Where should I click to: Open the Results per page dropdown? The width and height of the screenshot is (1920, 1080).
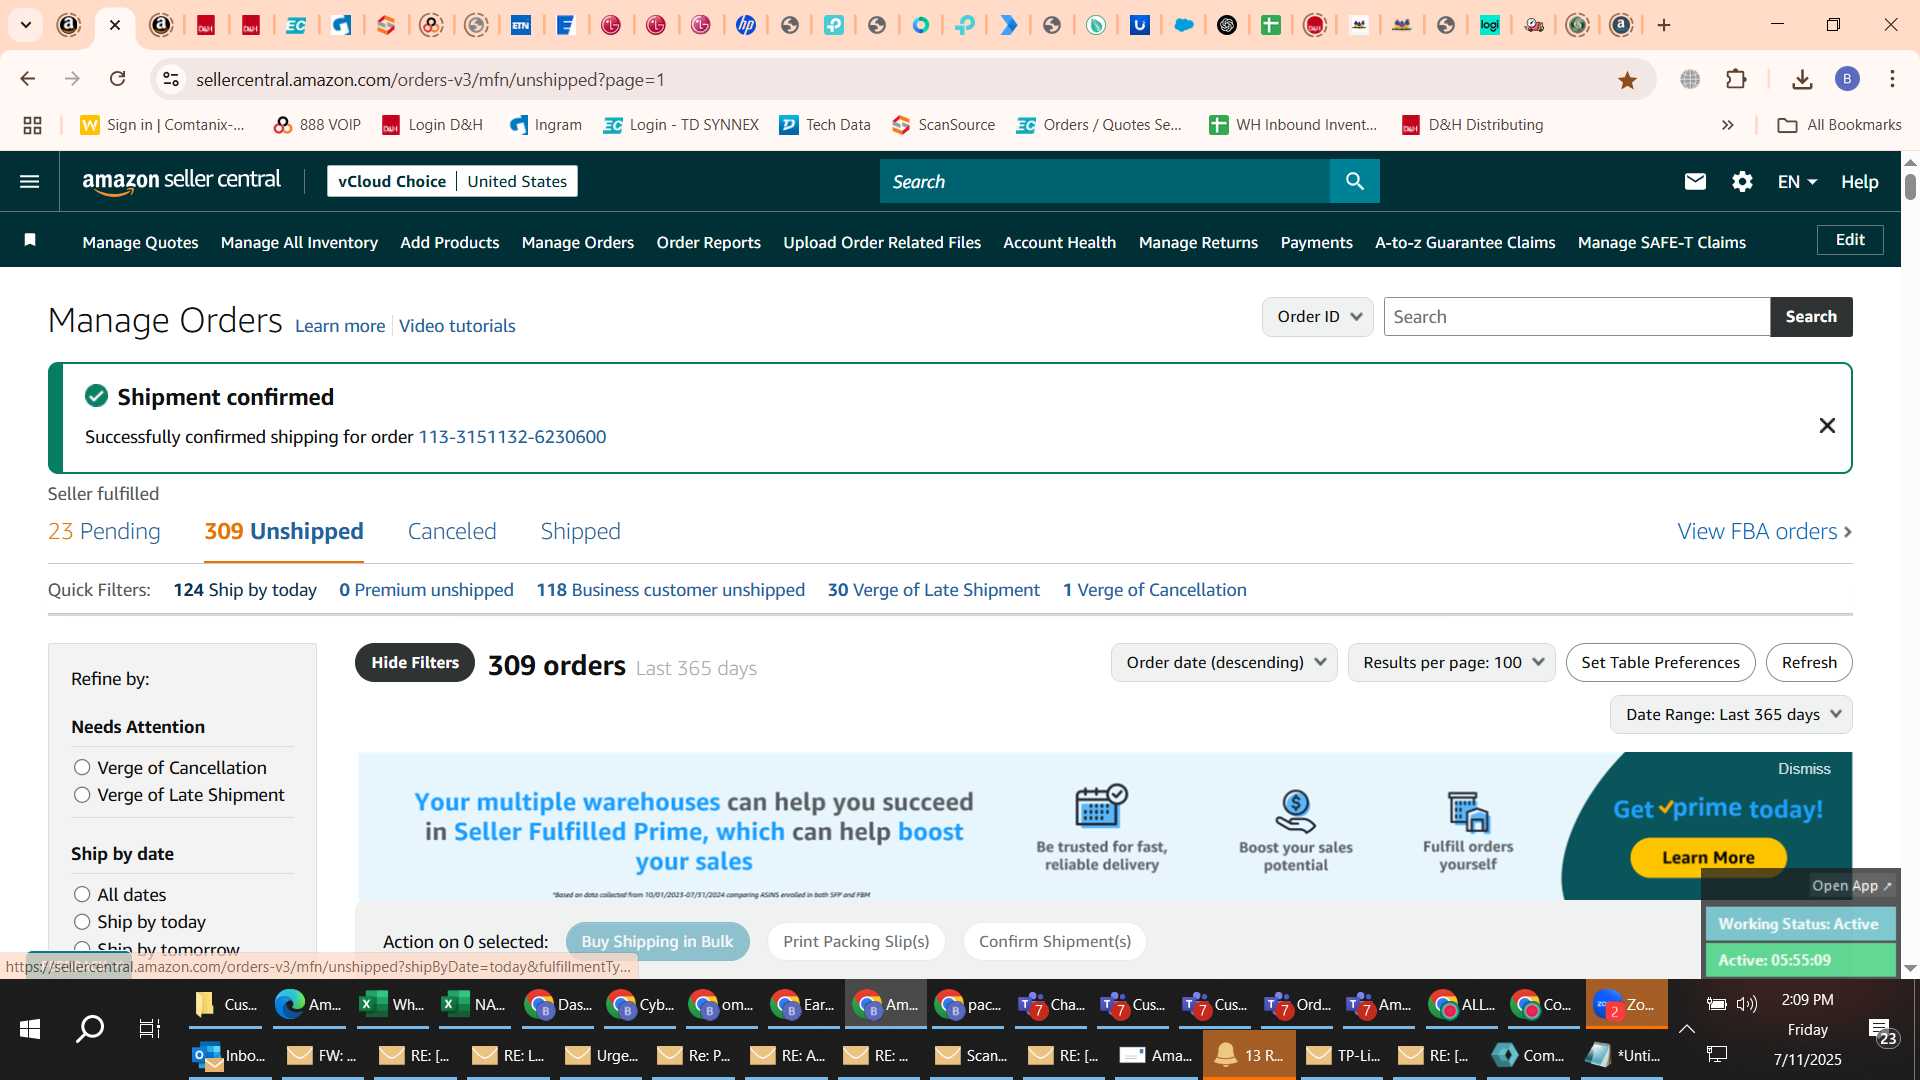(1451, 662)
